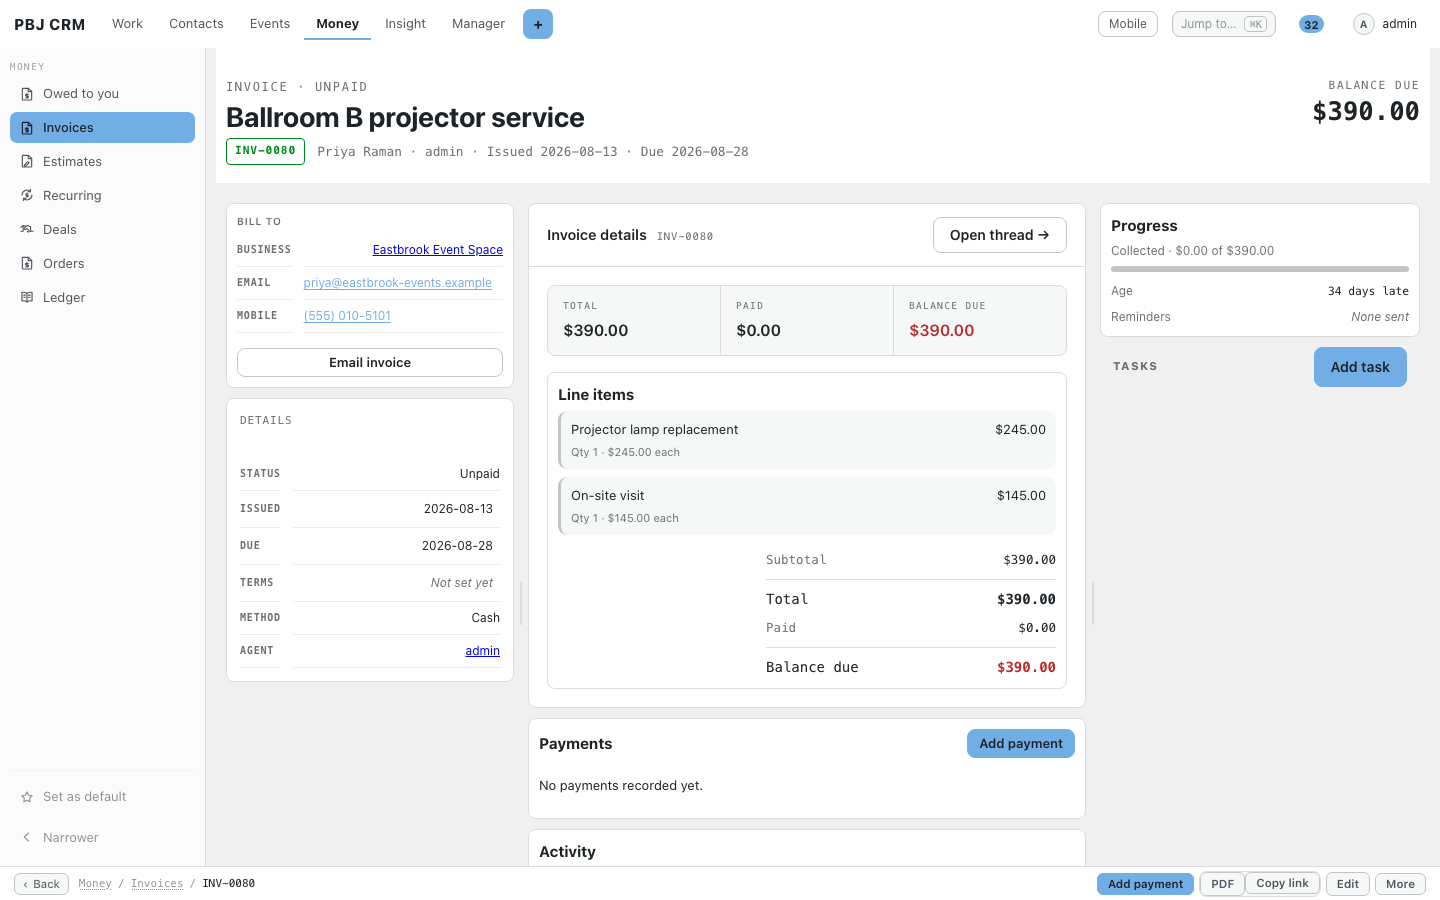Click the Narrower chevron icon
This screenshot has width=1440, height=900.
pos(27,838)
